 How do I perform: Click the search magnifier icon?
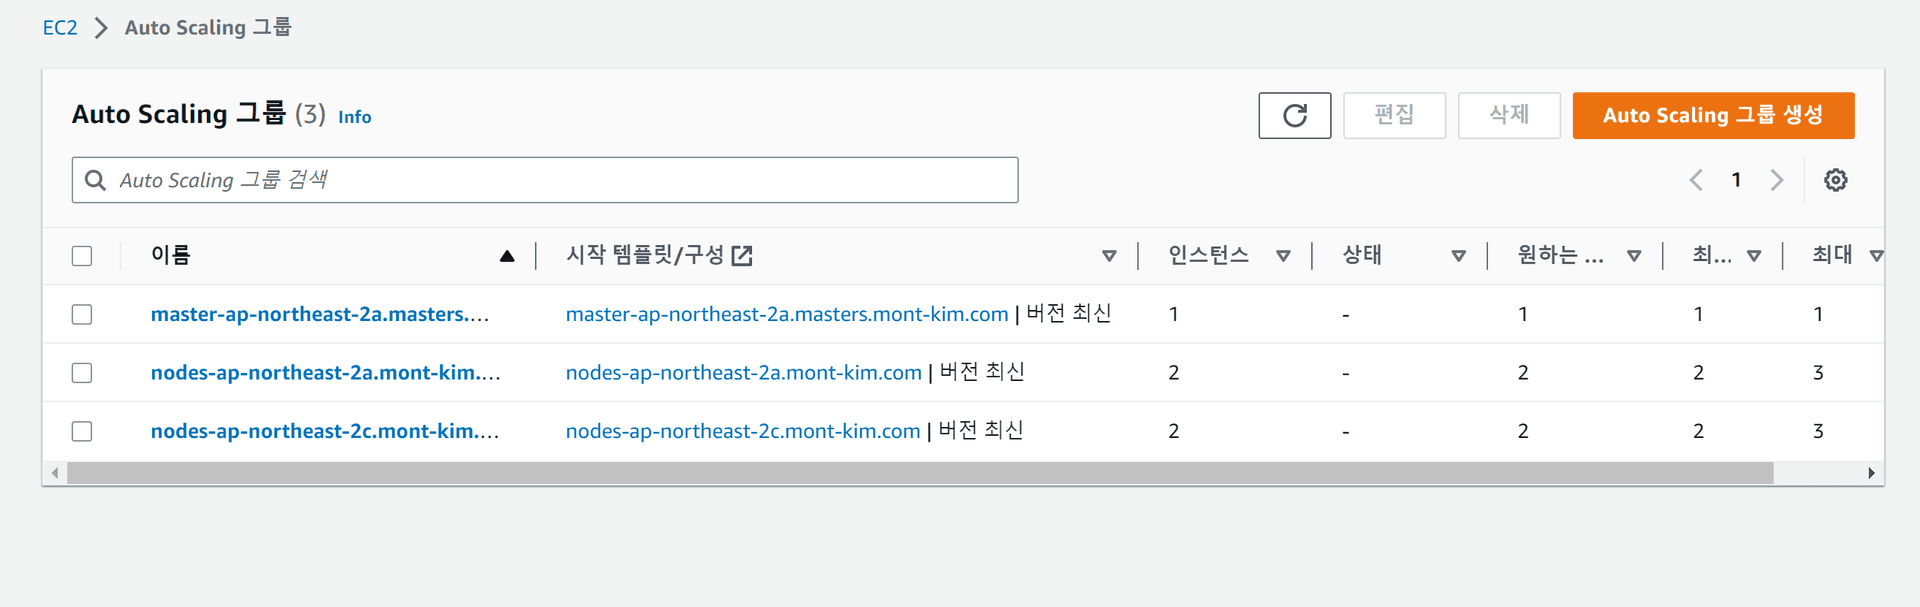96,180
